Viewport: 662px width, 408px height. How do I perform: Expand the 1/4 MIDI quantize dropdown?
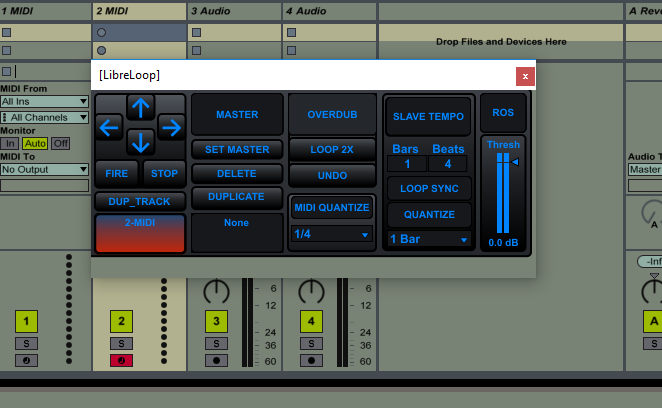(x=331, y=235)
